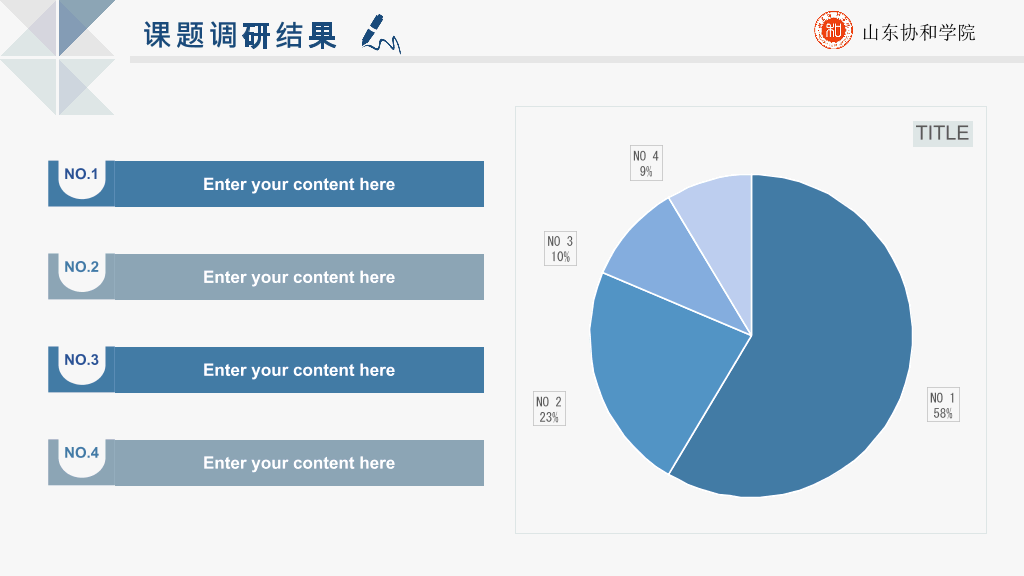Select the NO.3 badge
Viewport: 1024px width, 576px height.
point(82,369)
